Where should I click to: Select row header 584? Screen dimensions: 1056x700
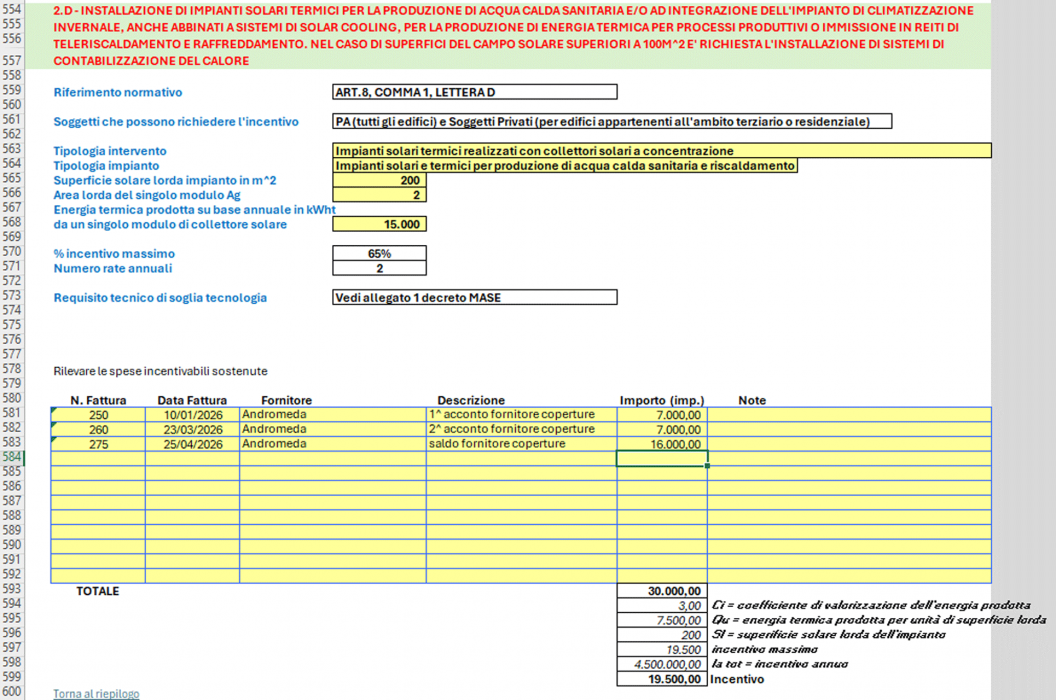point(12,458)
